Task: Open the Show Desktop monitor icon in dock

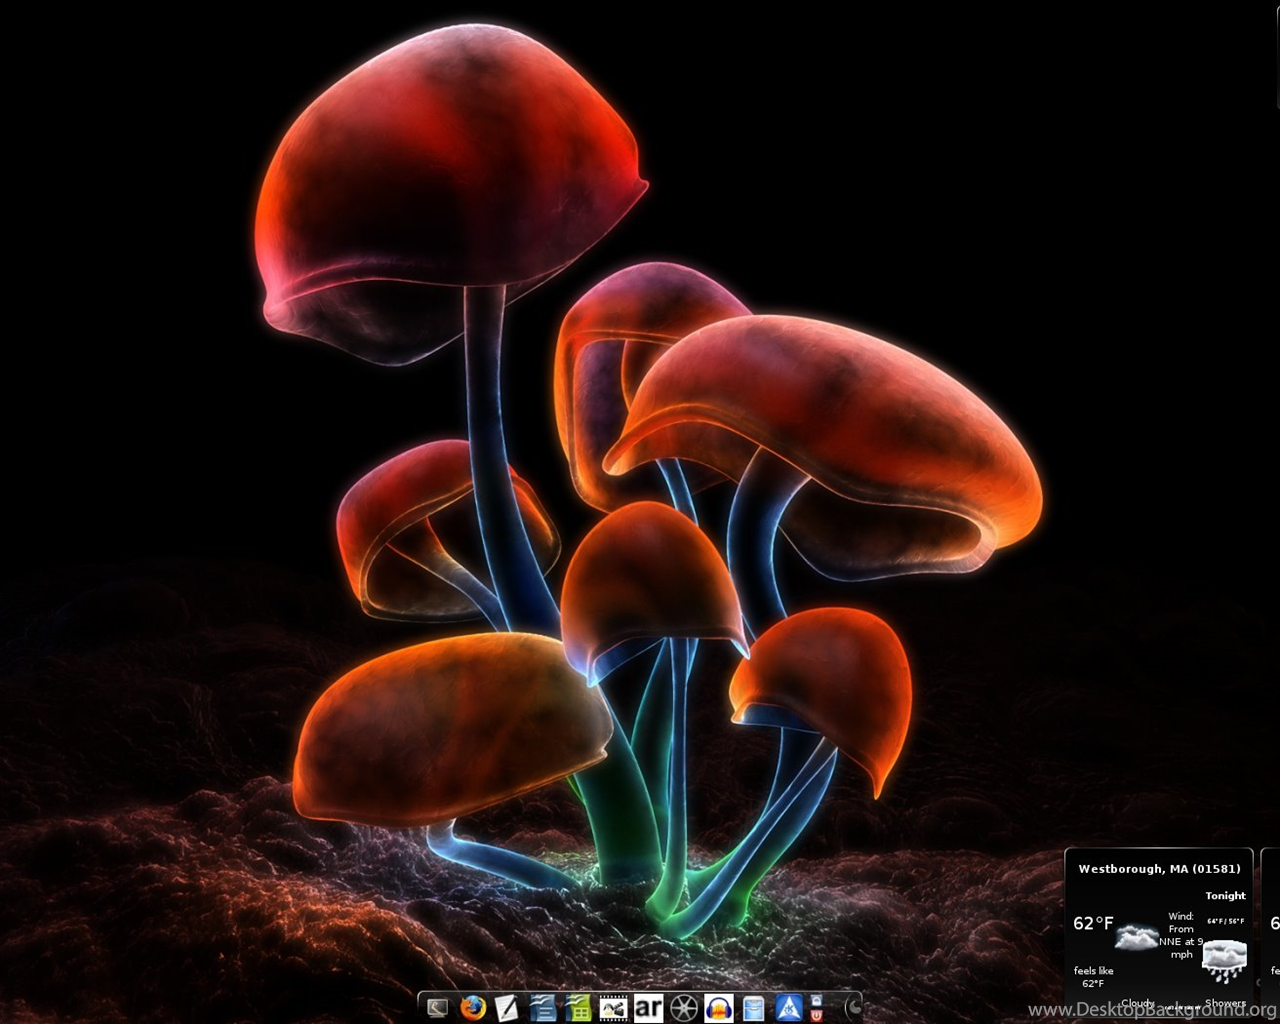Action: point(437,1007)
